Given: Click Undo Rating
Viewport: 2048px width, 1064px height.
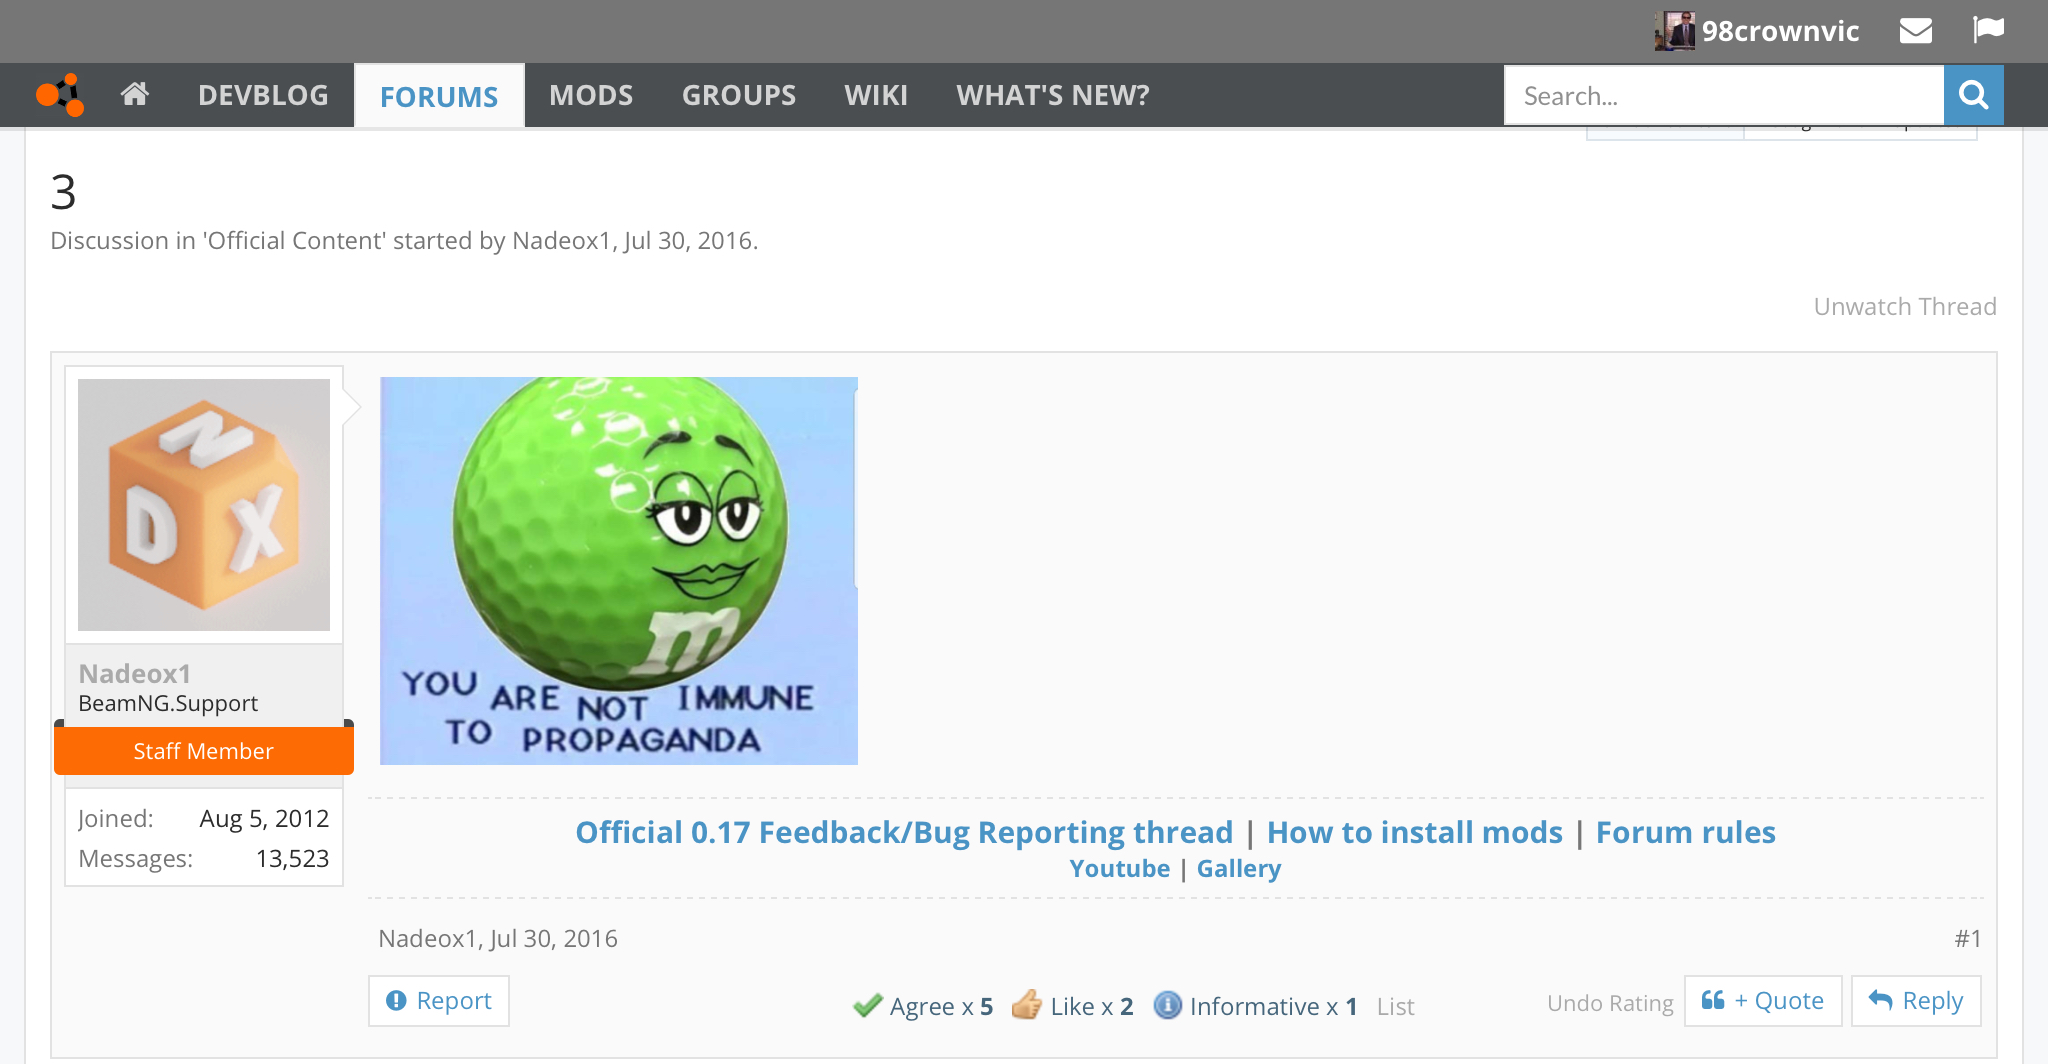Looking at the screenshot, I should click(x=1610, y=1003).
